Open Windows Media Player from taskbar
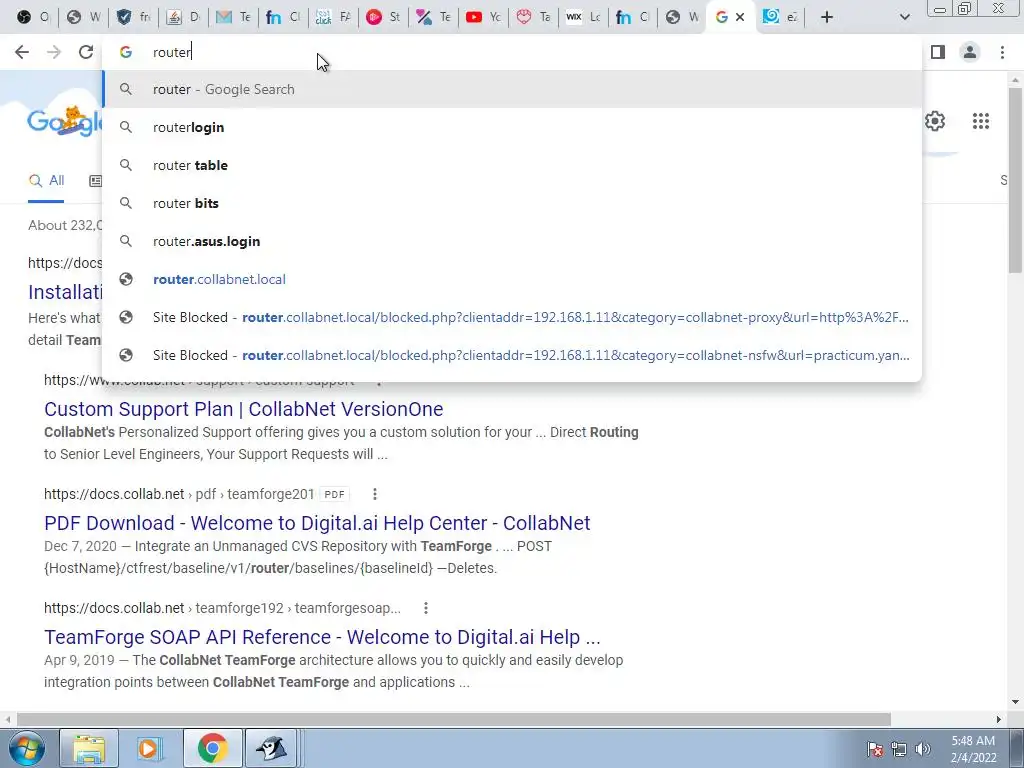Viewport: 1024px width, 768px height. click(x=150, y=748)
